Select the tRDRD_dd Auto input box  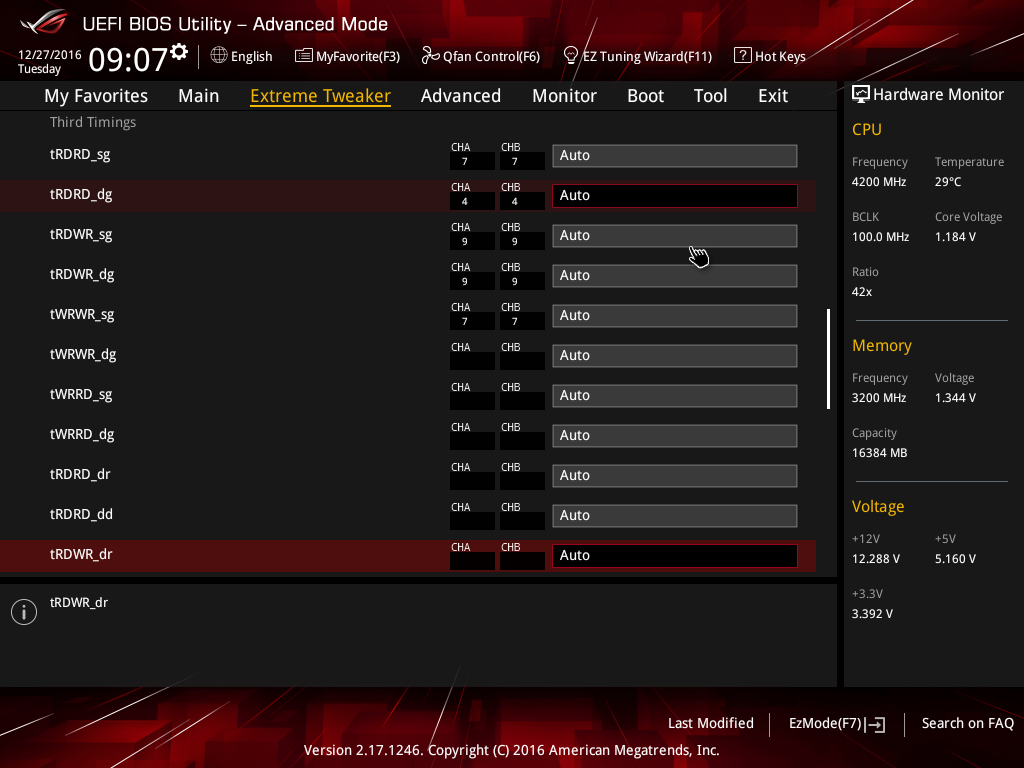675,516
